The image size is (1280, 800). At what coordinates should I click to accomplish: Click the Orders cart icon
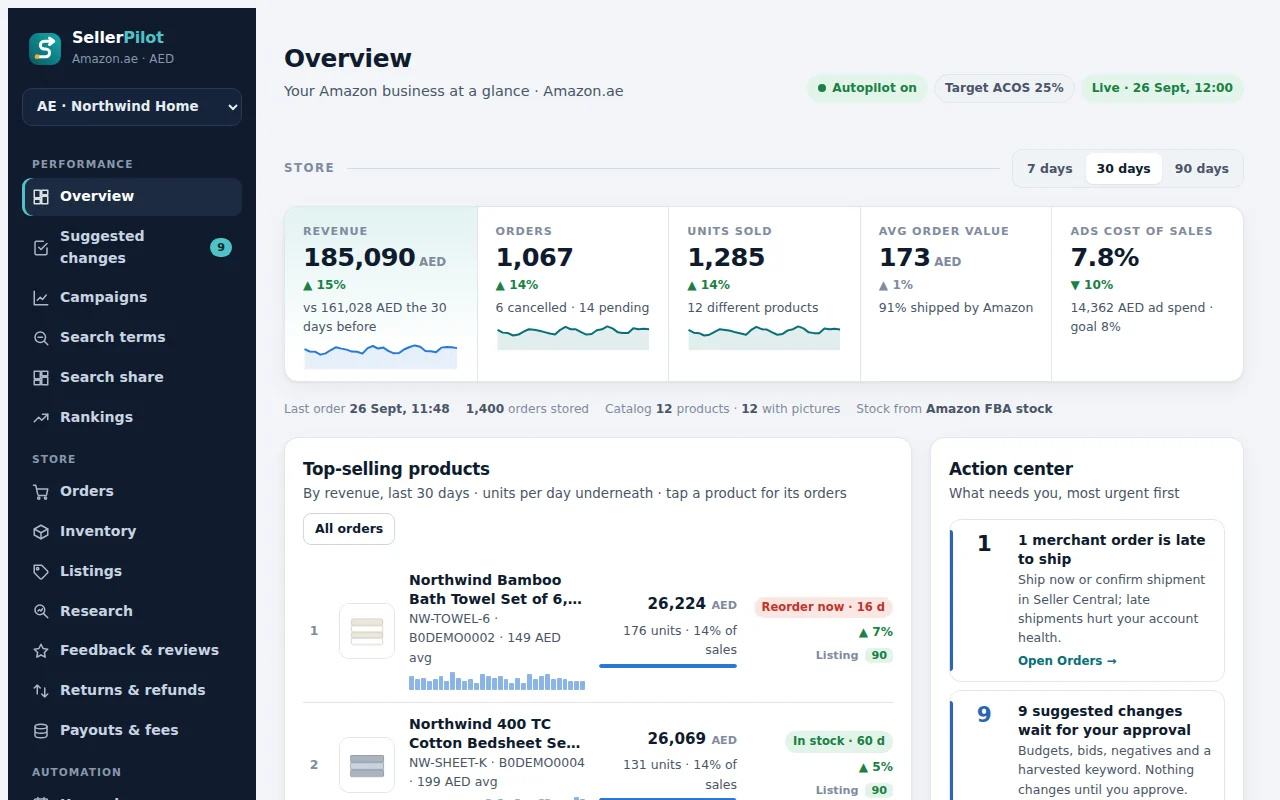coord(41,492)
